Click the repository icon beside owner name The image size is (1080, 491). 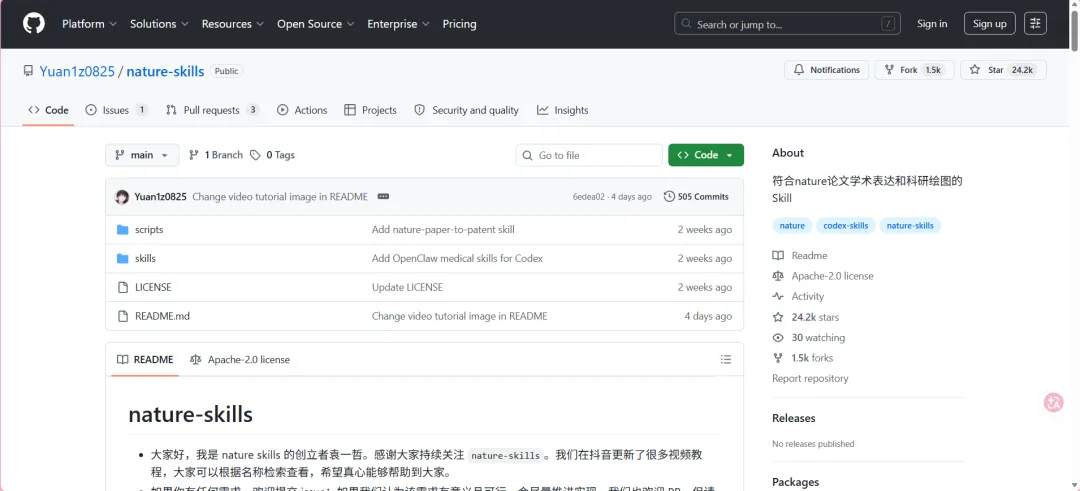pyautogui.click(x=28, y=71)
